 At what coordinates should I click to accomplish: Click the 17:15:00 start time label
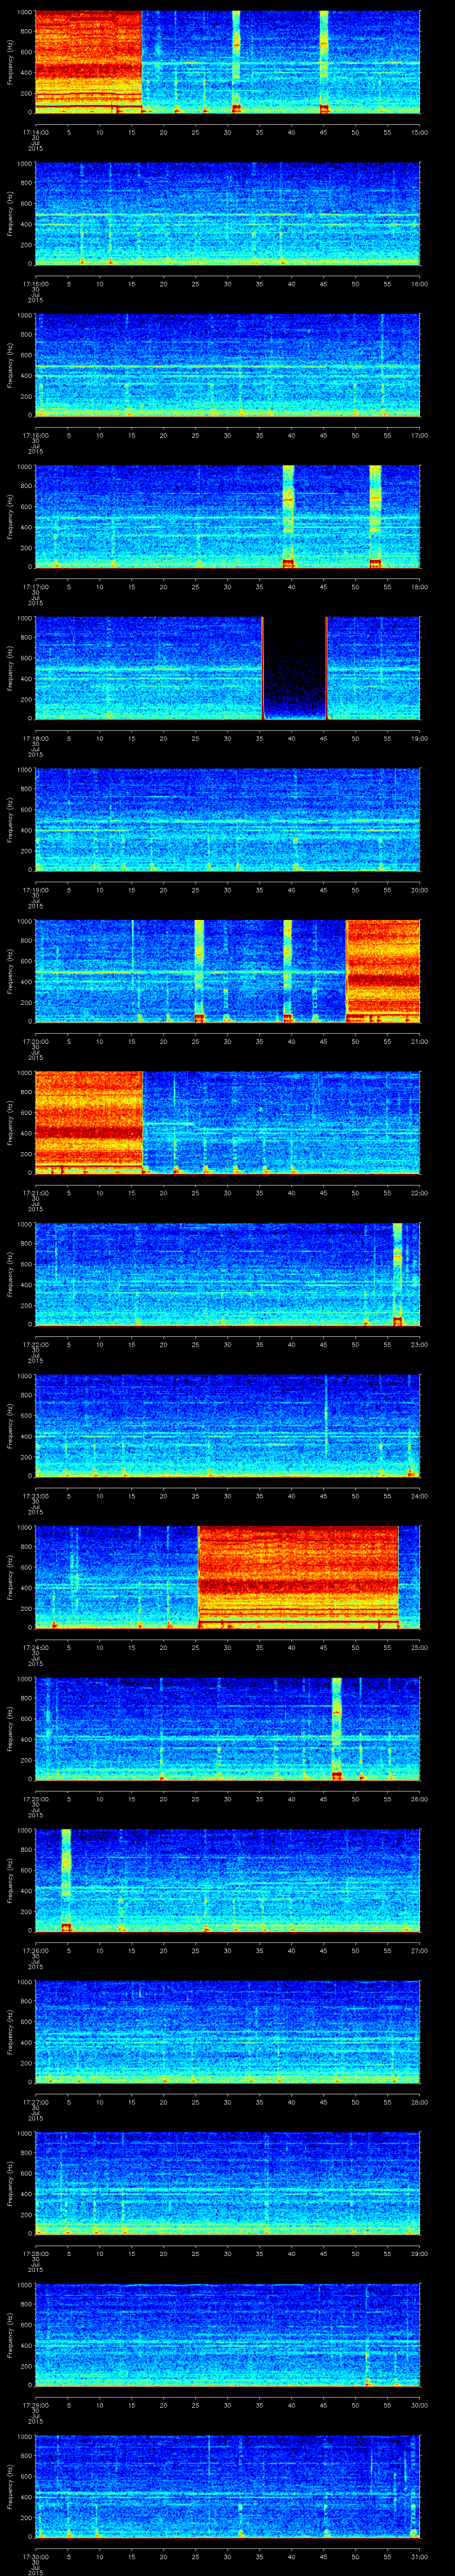coord(35,284)
